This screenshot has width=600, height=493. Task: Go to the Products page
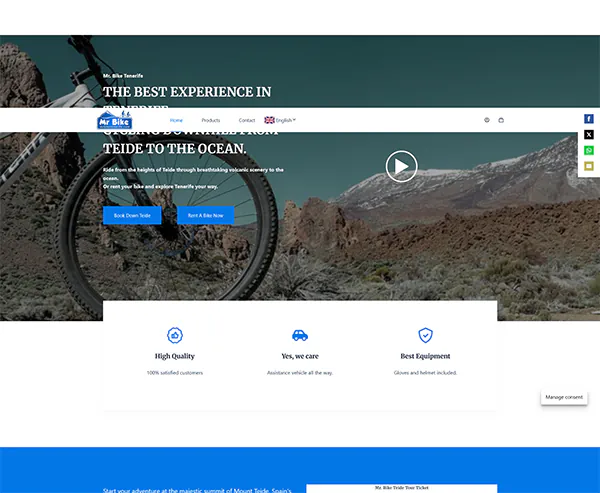click(210, 120)
